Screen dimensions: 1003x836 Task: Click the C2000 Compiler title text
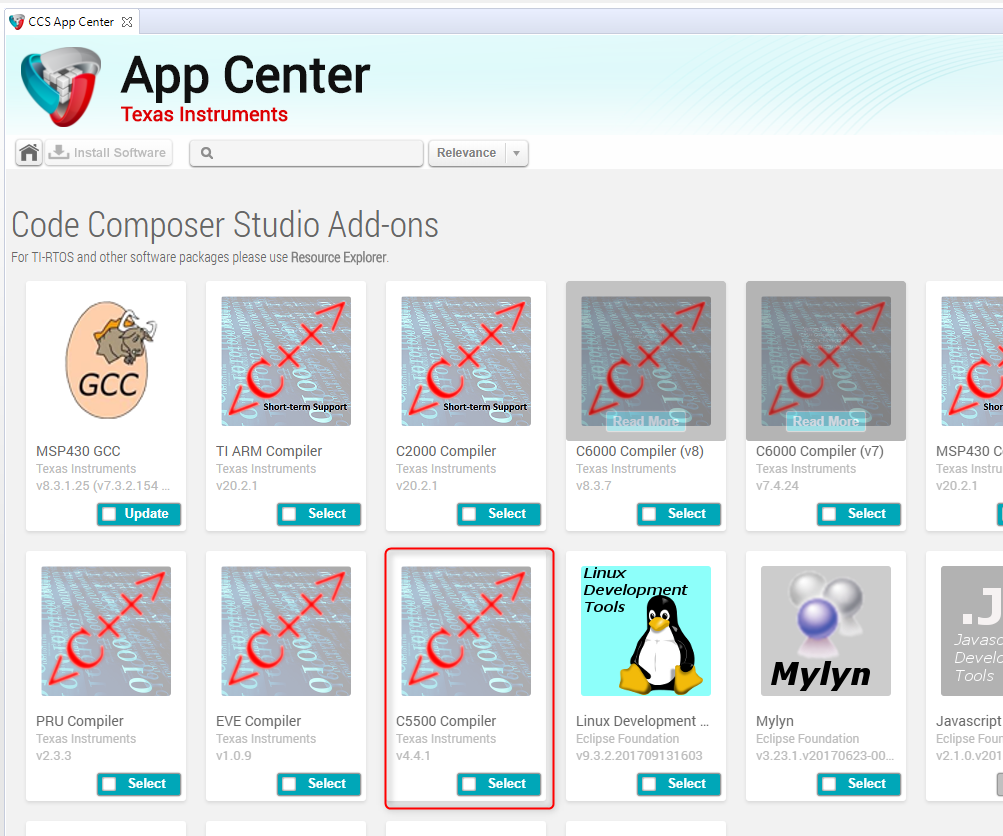[x=446, y=451]
